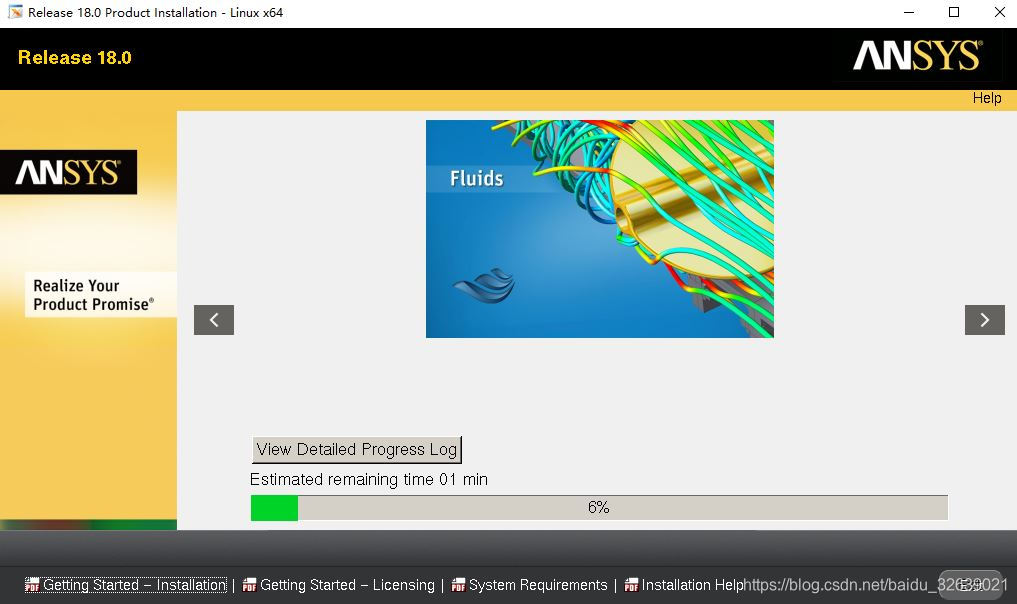Minimize the installer window
The height and width of the screenshot is (604, 1017).
pos(909,12)
